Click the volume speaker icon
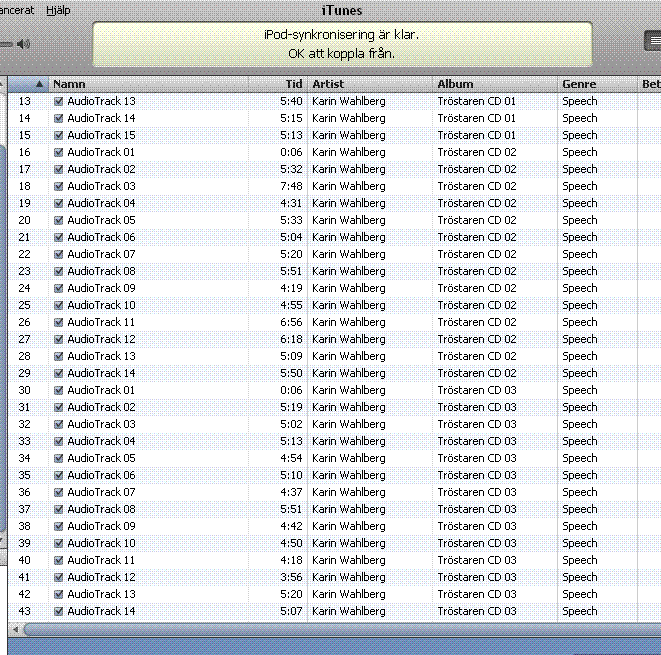The image size is (661, 655). (24, 44)
